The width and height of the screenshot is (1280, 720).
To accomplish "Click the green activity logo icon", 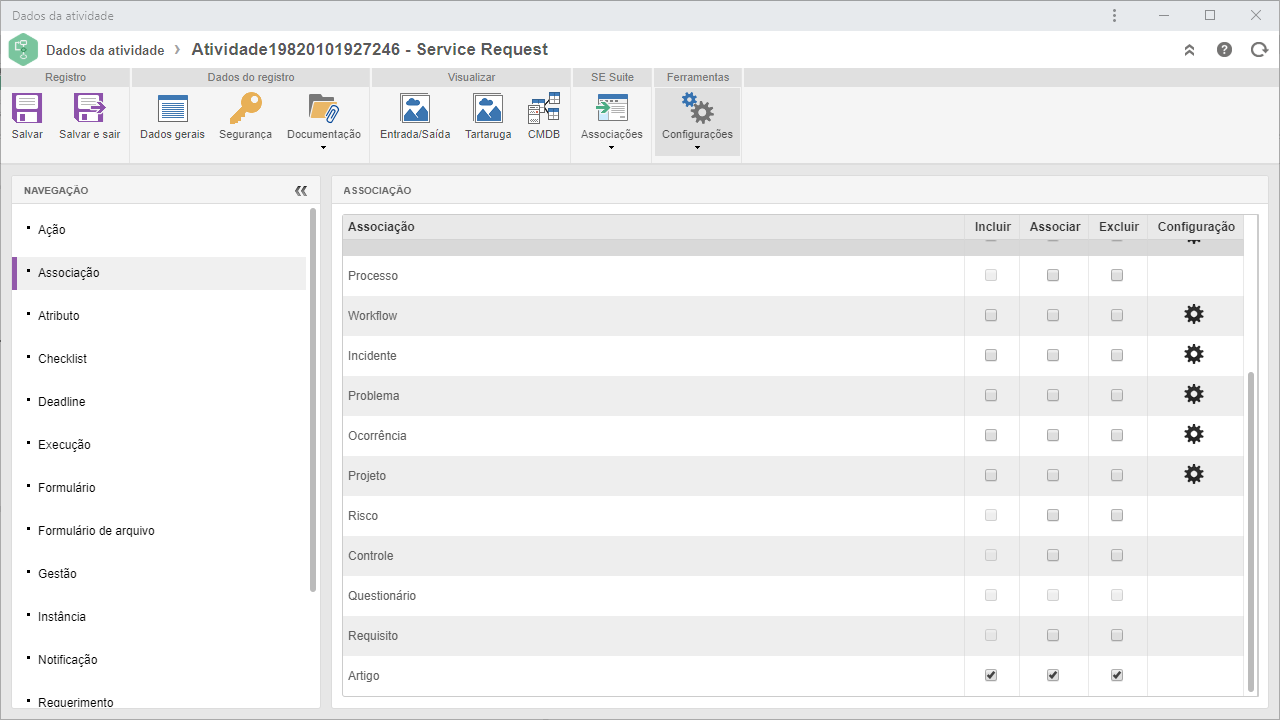I will tap(23, 50).
